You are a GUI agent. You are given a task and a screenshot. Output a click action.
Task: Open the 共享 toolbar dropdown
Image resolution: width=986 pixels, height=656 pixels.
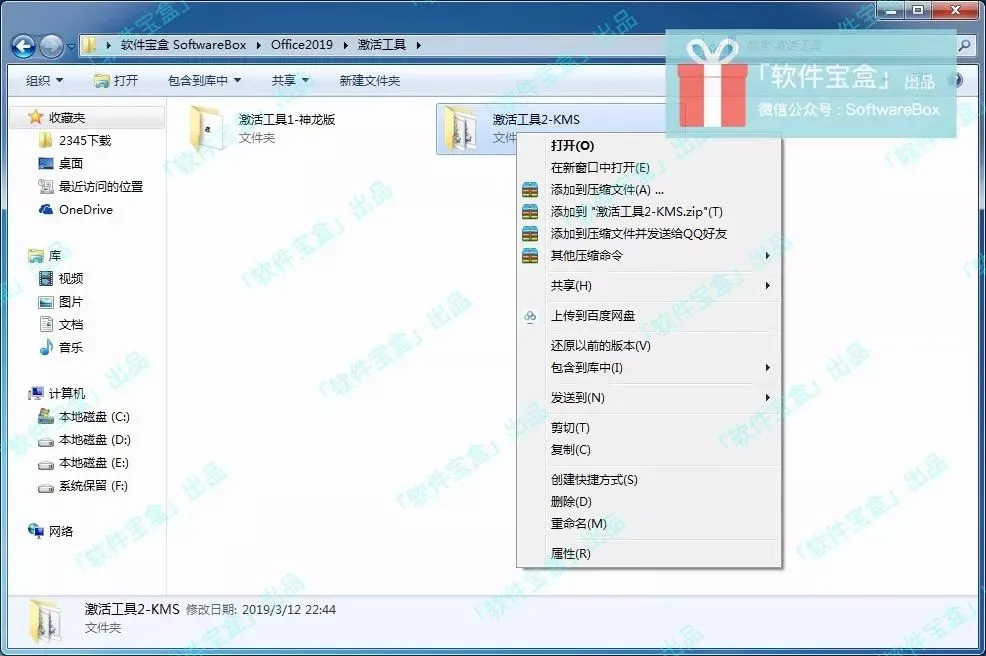pyautogui.click(x=290, y=81)
